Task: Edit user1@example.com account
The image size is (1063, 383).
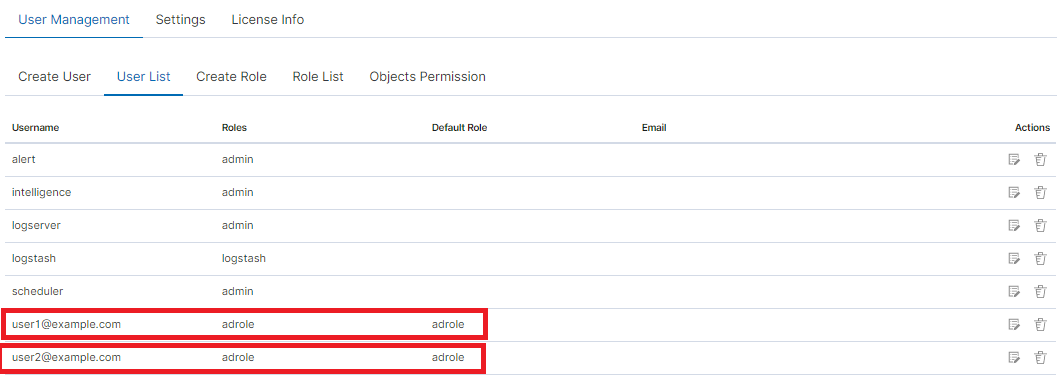Action: click(1014, 324)
